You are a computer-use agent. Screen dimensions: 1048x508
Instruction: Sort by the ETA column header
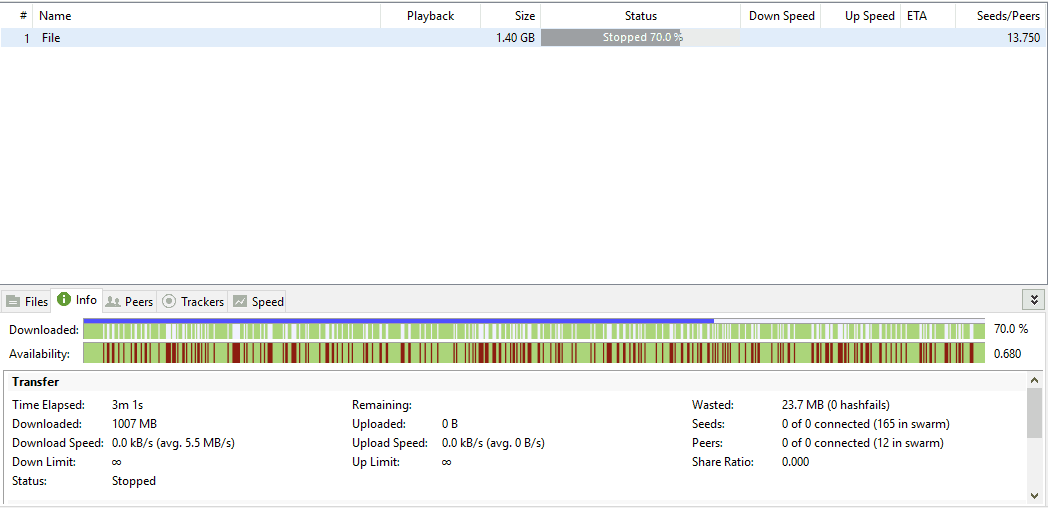[x=928, y=16]
